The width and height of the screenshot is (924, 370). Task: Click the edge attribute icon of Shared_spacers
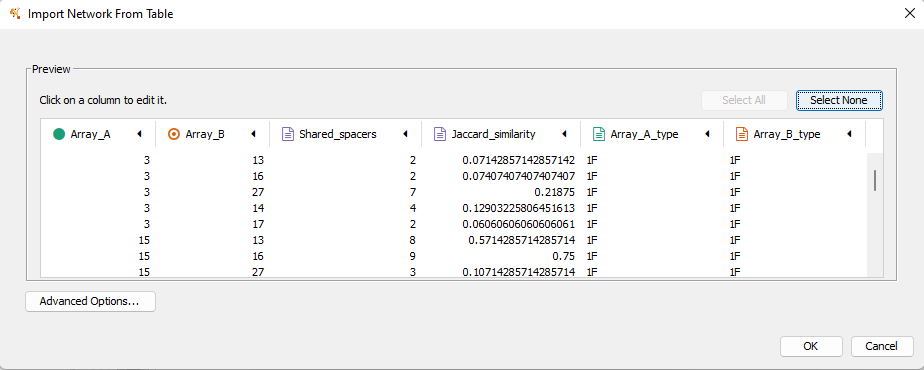(x=288, y=134)
